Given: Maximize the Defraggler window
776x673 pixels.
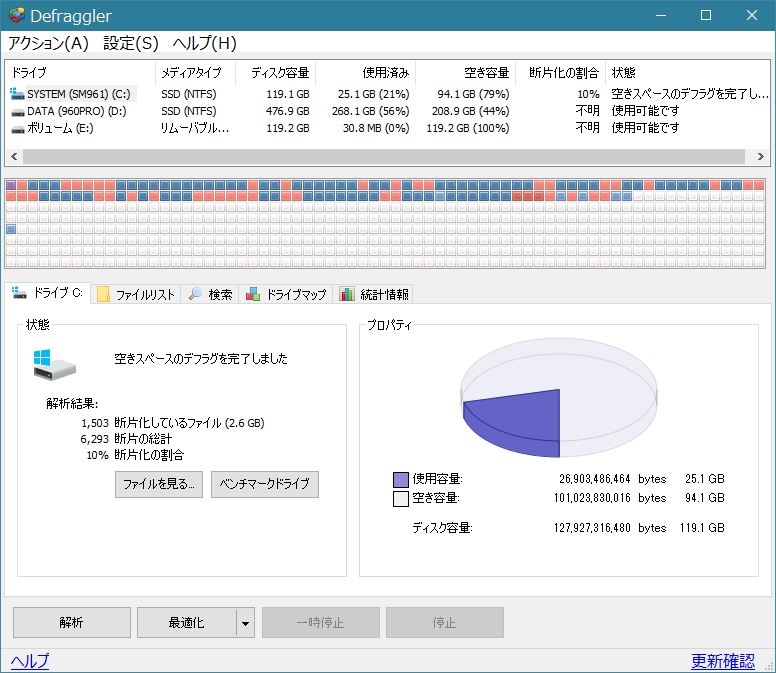Looking at the screenshot, I should [706, 15].
